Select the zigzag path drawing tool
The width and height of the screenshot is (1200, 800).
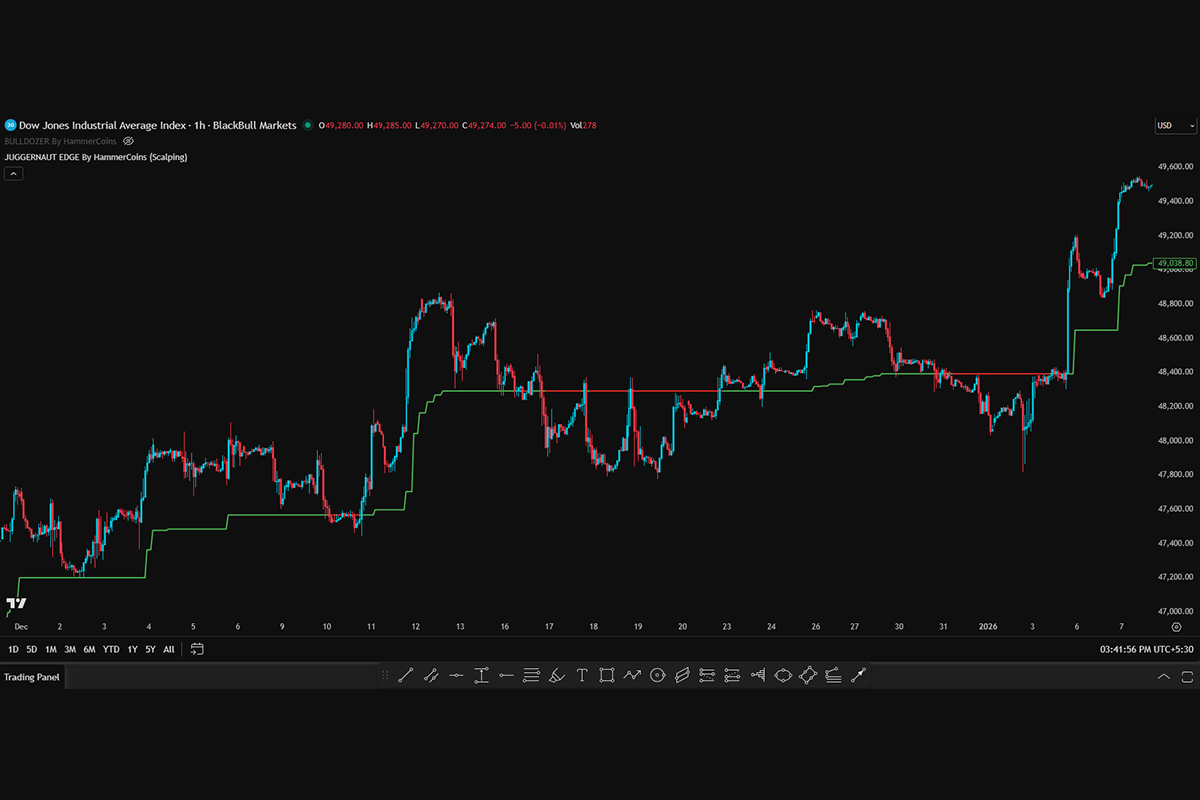point(632,676)
